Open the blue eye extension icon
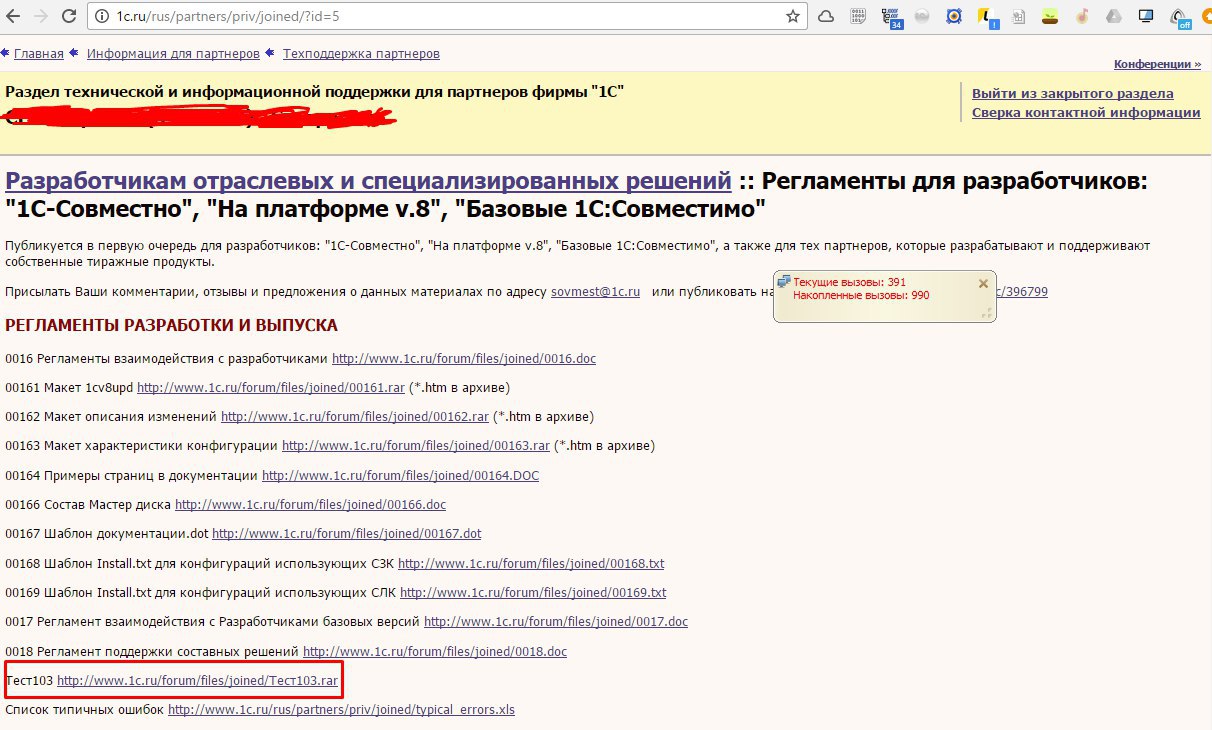Viewport: 1212px width, 730px height. click(955, 16)
